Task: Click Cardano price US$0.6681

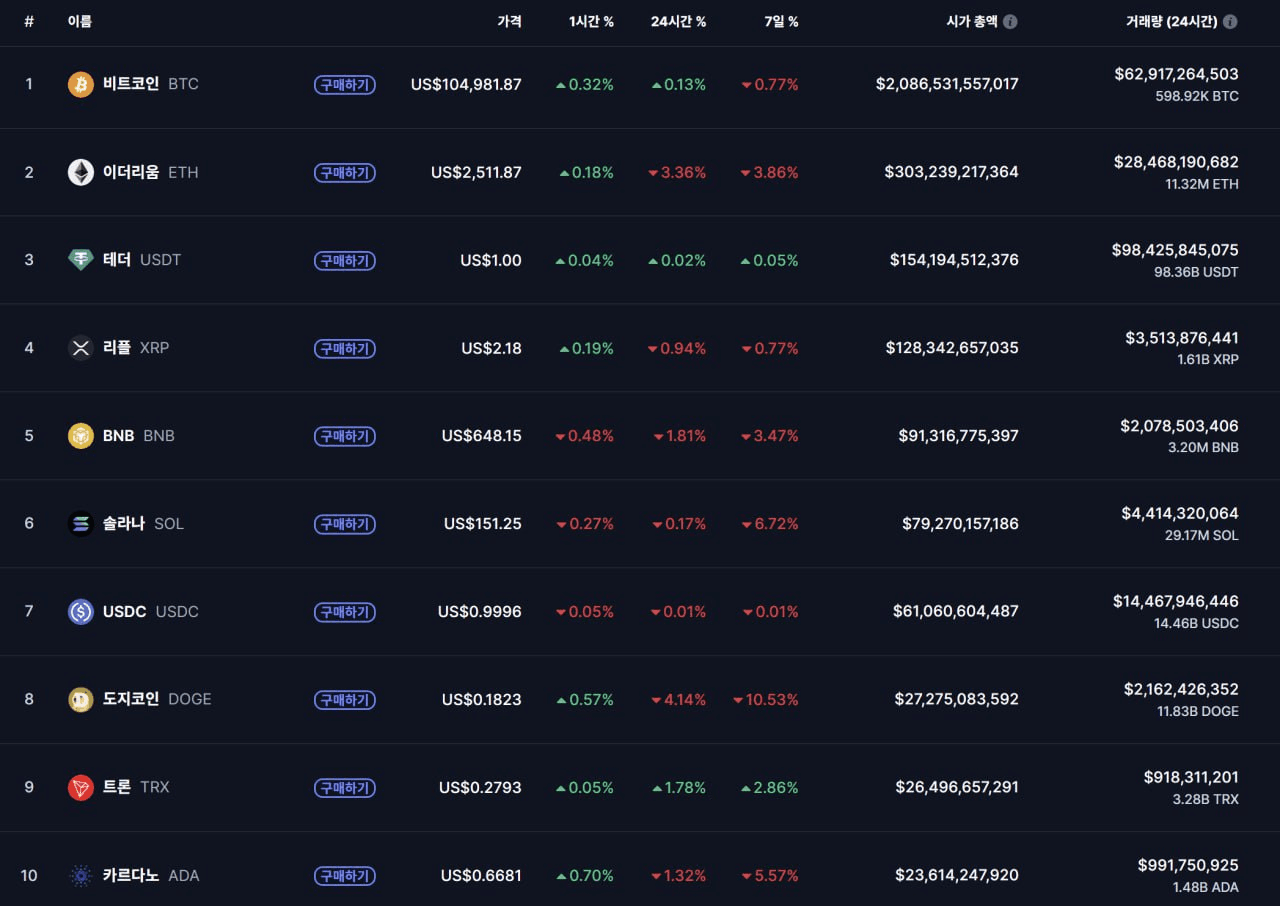Action: coord(481,876)
